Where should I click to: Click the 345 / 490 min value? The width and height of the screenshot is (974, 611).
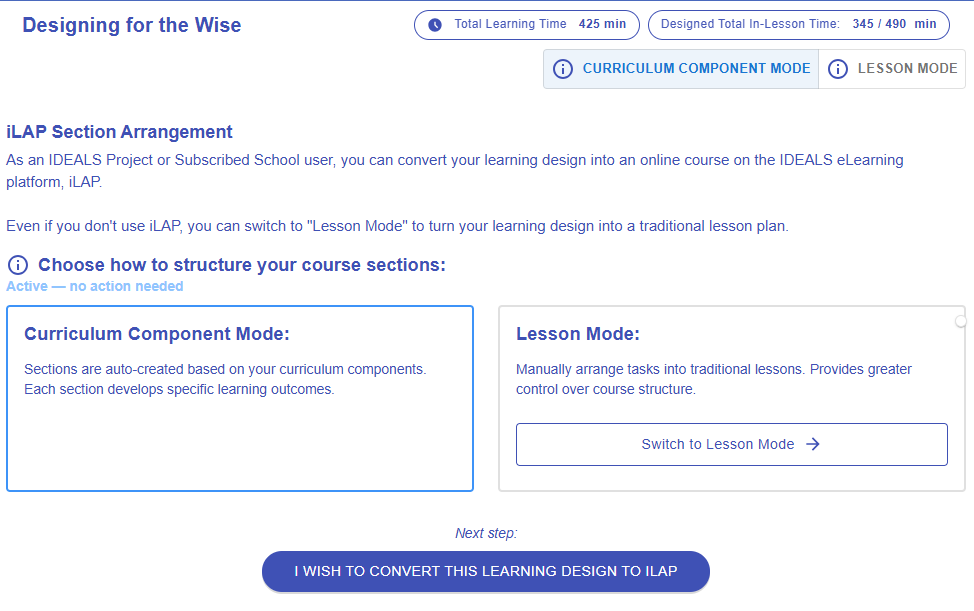point(894,24)
